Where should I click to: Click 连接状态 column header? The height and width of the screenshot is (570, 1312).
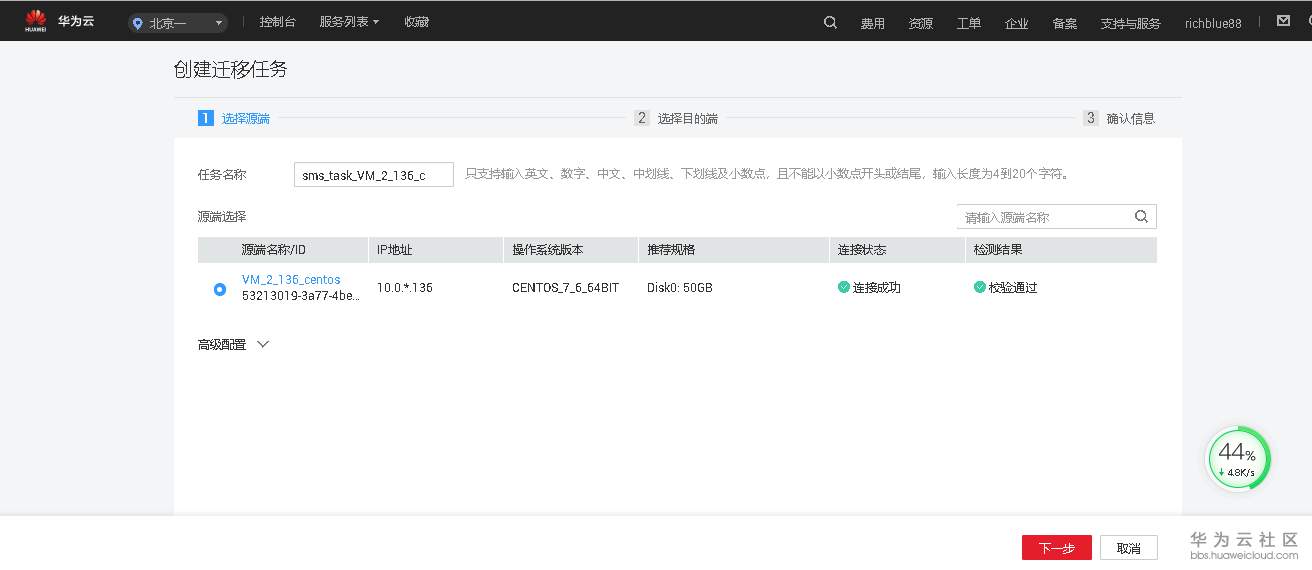(862, 250)
